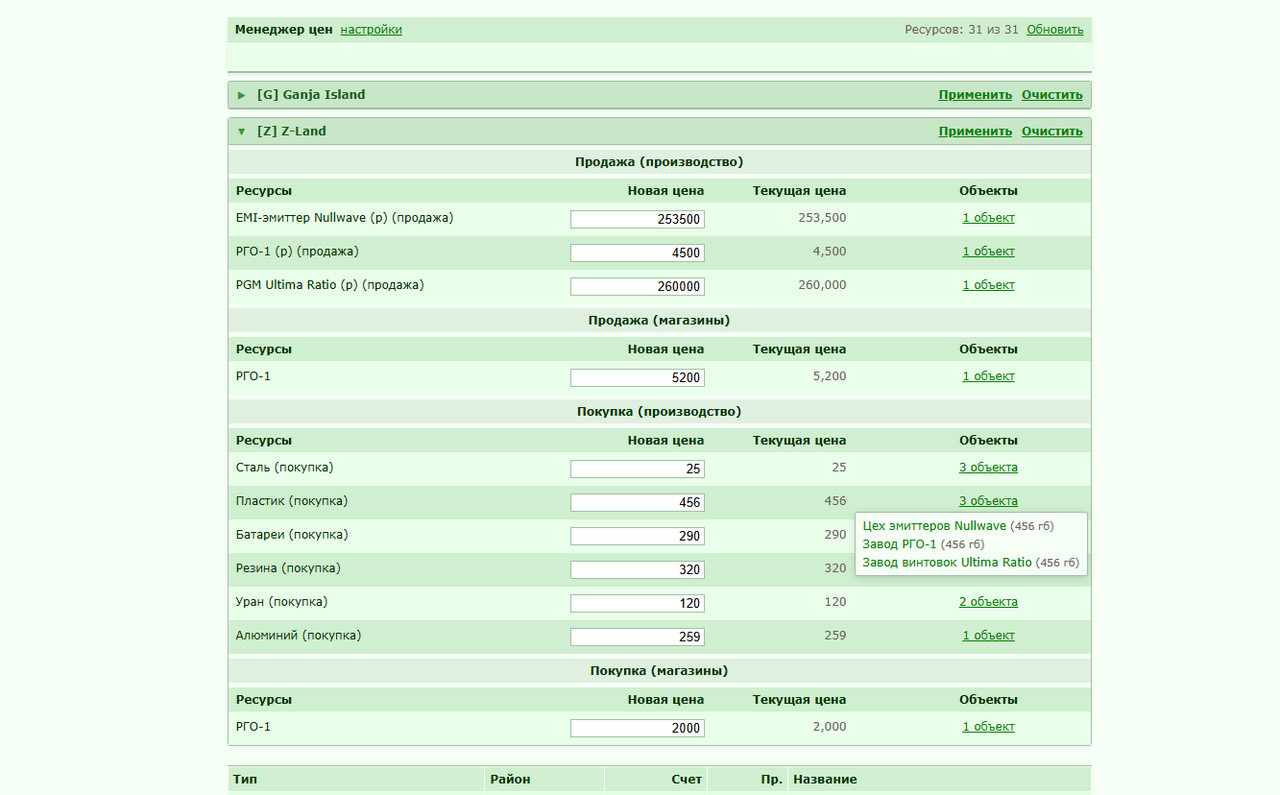The image size is (1280, 795).
Task: Select Завод РГО-1 in the popup
Action: 899,544
